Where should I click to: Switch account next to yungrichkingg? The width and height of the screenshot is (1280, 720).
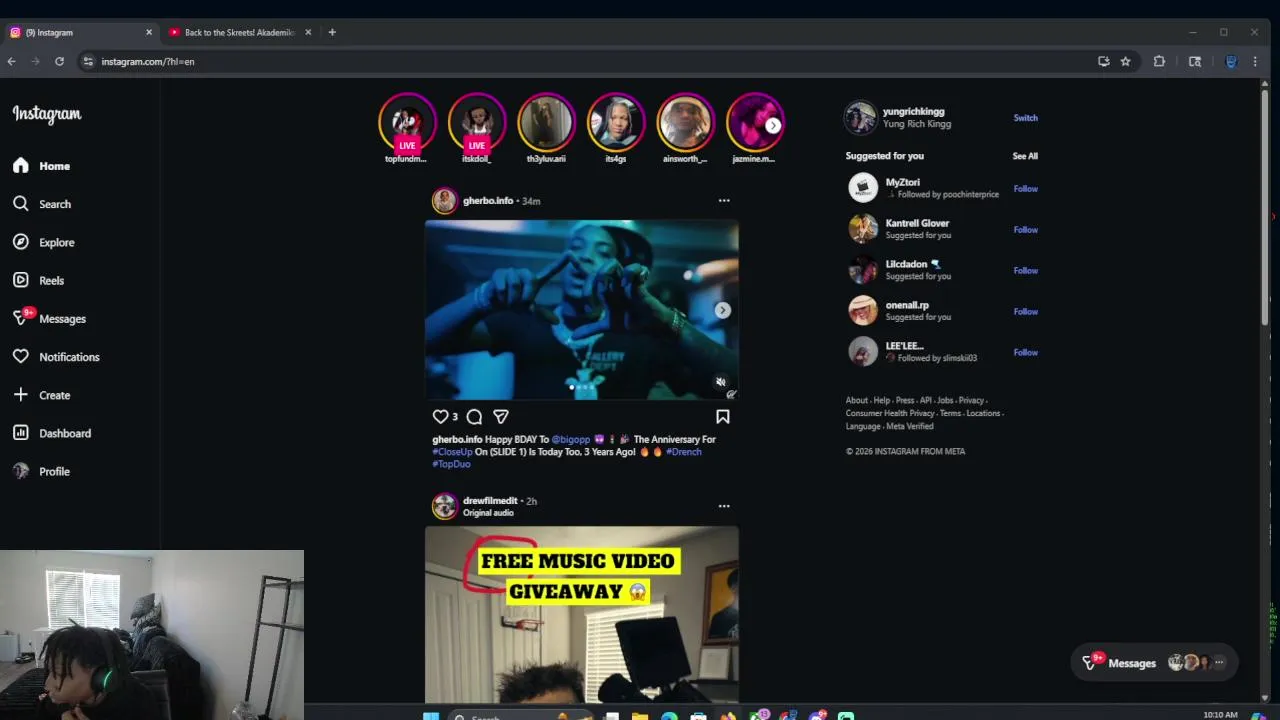pos(1025,118)
